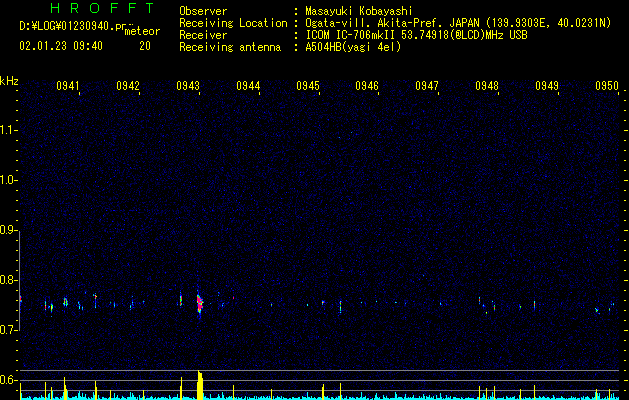Screen dimensions: 629x400
Task: Select the Ogata-vill. Akita-Pref. JAPAN location text
Action: pos(458,23)
